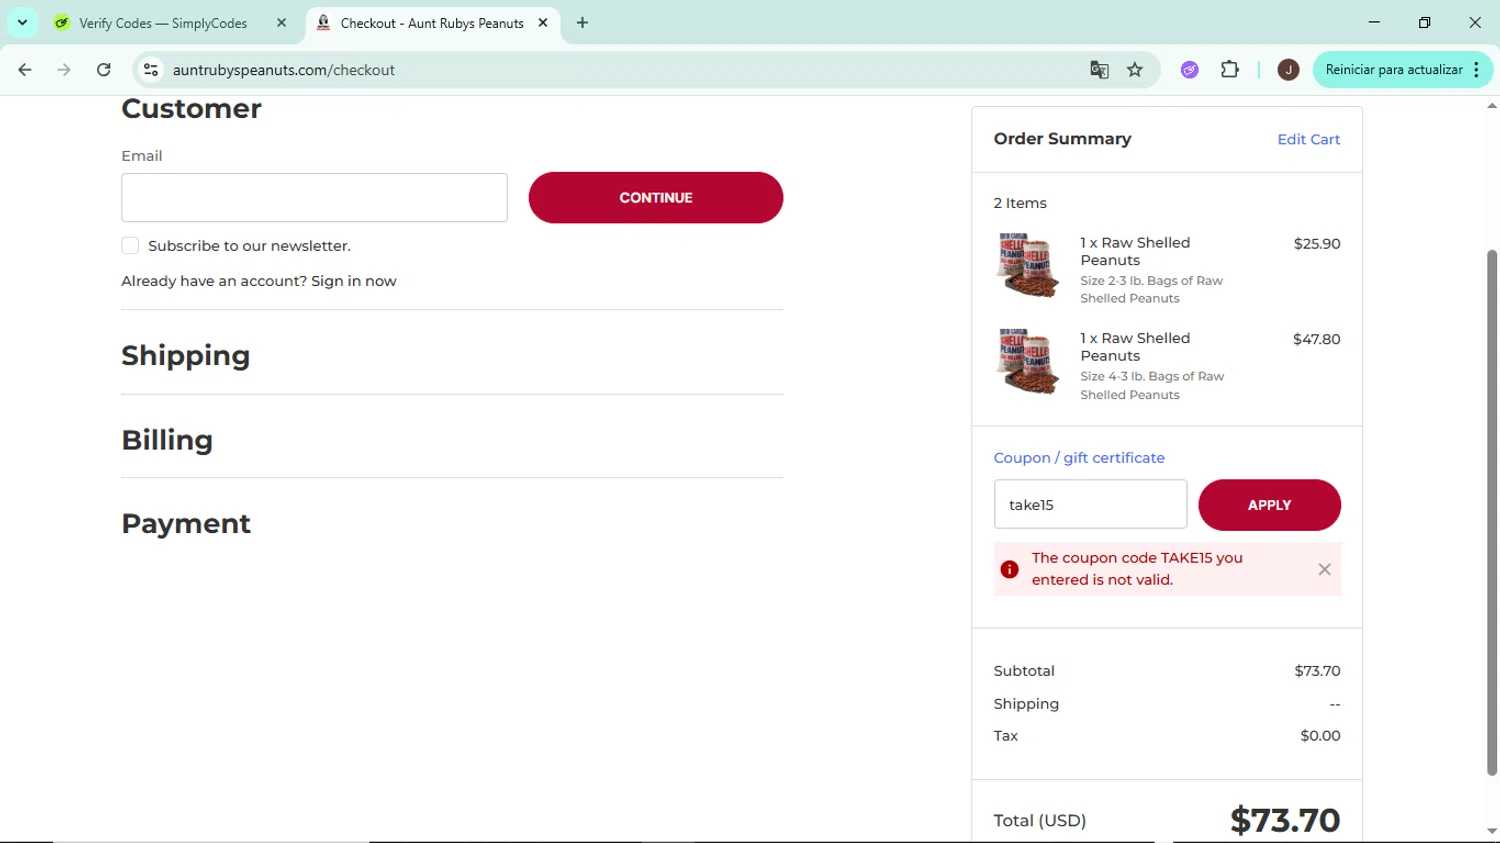Click the red error info icon
This screenshot has height=843, width=1500.
(x=1010, y=569)
